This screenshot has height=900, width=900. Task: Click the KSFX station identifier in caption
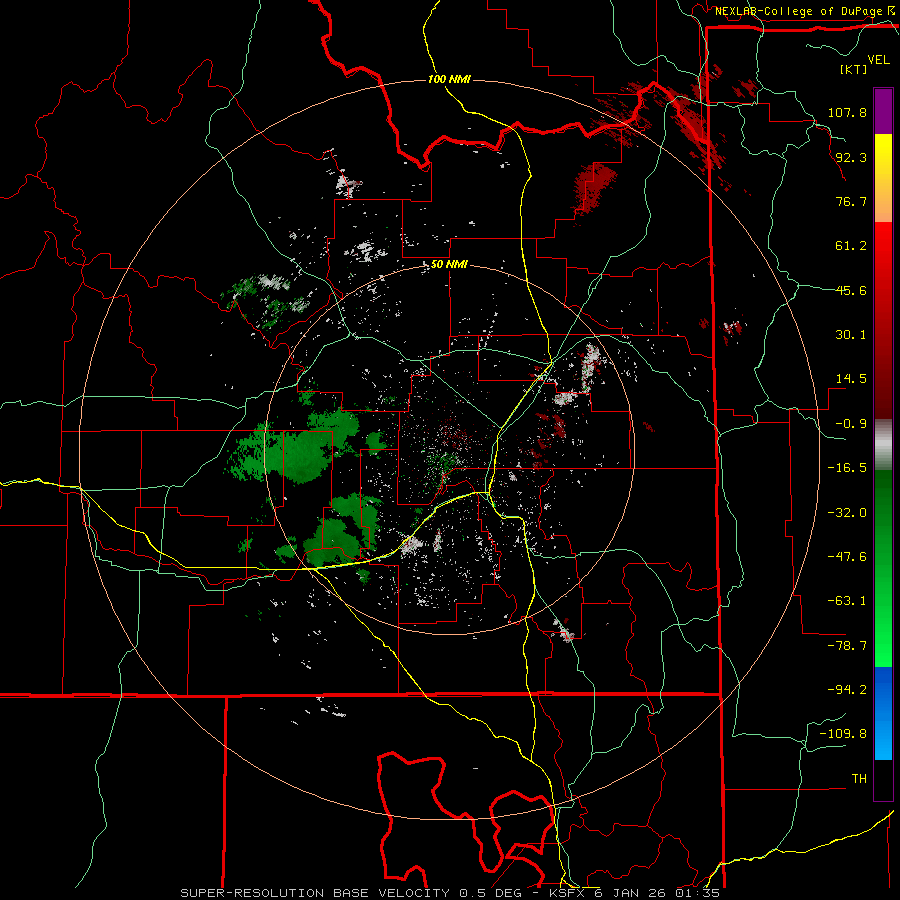568,893
